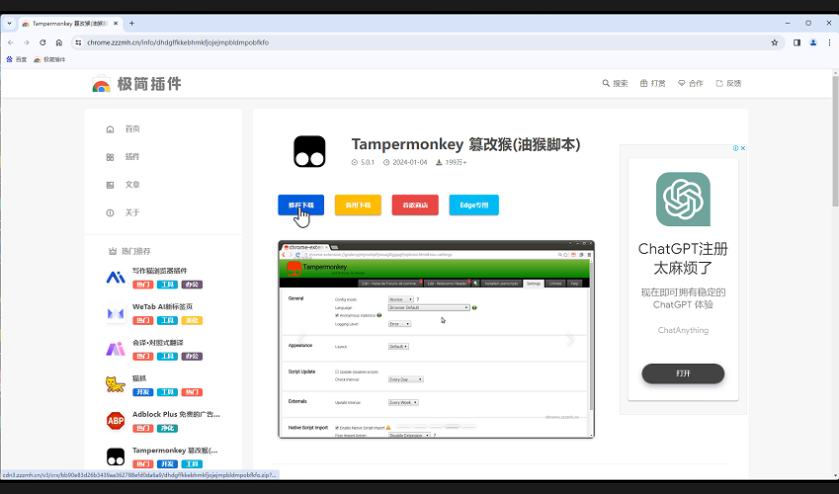The height and width of the screenshot is (494, 839).
Task: Click the page vertical scrollbar
Action: (x=835, y=141)
